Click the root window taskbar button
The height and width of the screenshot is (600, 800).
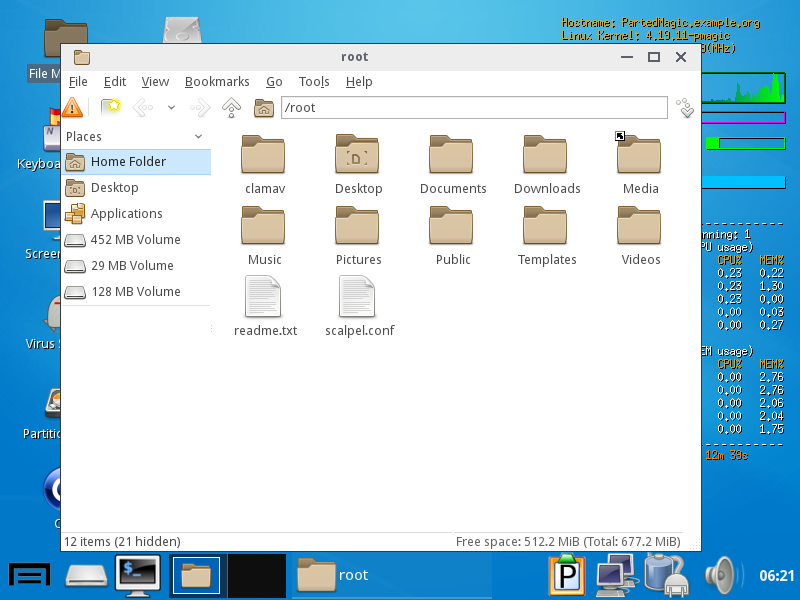point(336,575)
